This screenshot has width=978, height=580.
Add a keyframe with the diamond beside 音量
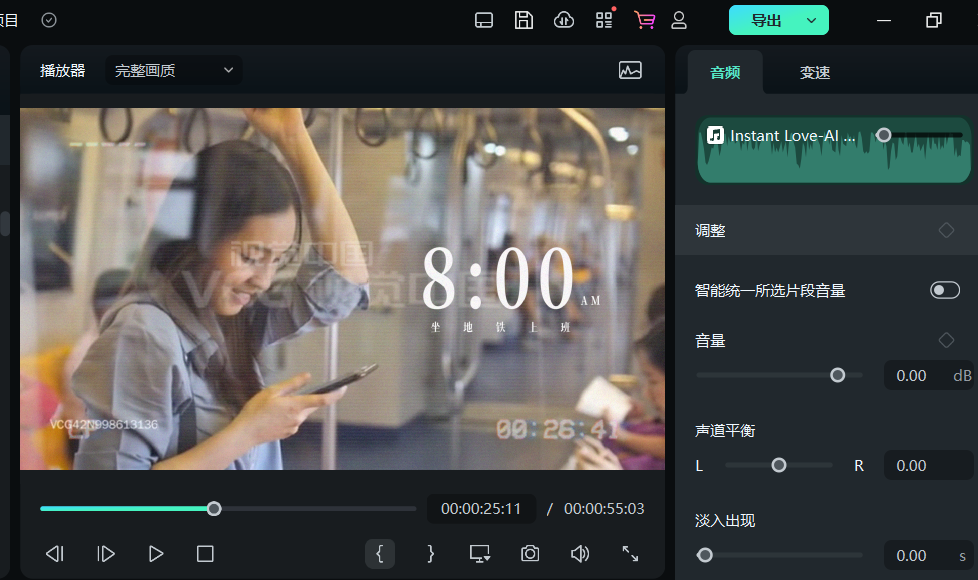tap(946, 340)
